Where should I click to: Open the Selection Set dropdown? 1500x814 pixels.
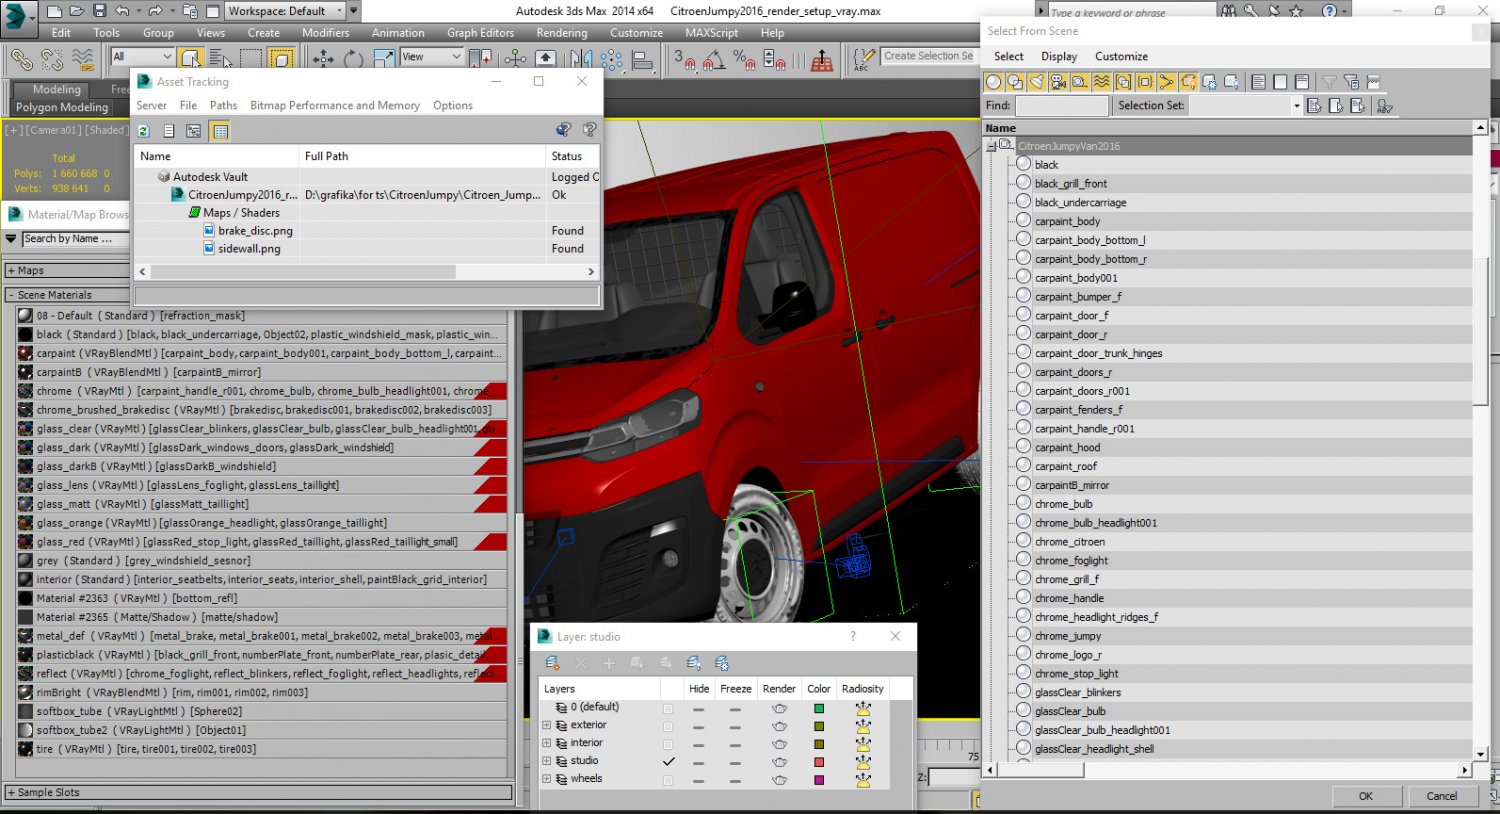pyautogui.click(x=1296, y=106)
